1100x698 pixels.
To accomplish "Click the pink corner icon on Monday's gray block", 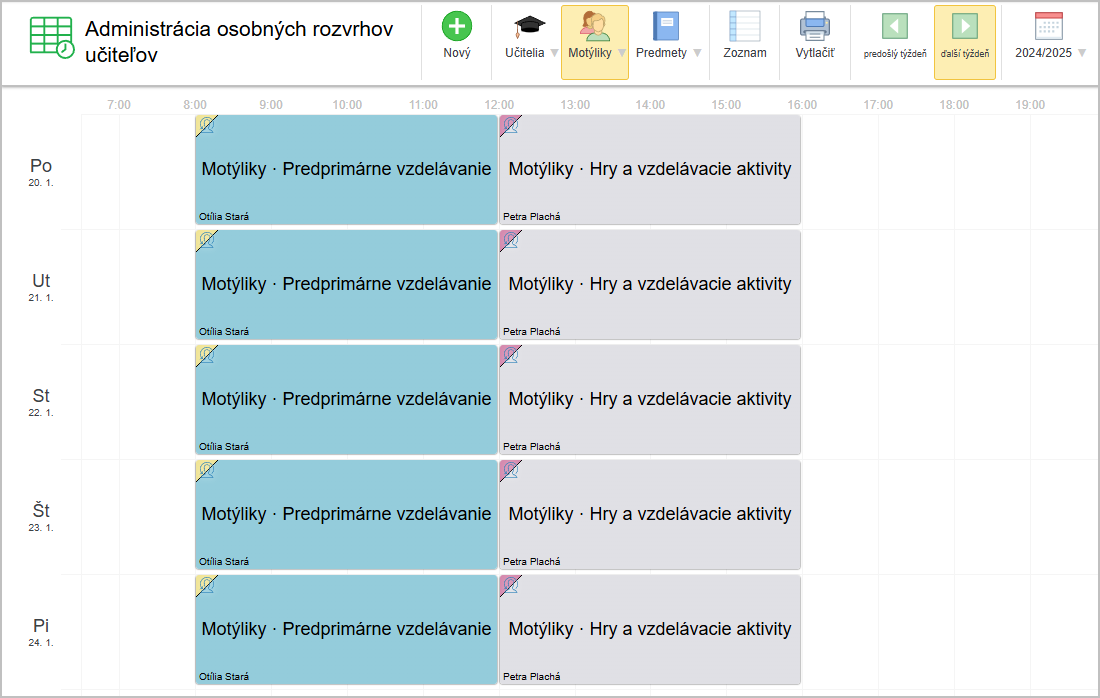I will click(510, 126).
